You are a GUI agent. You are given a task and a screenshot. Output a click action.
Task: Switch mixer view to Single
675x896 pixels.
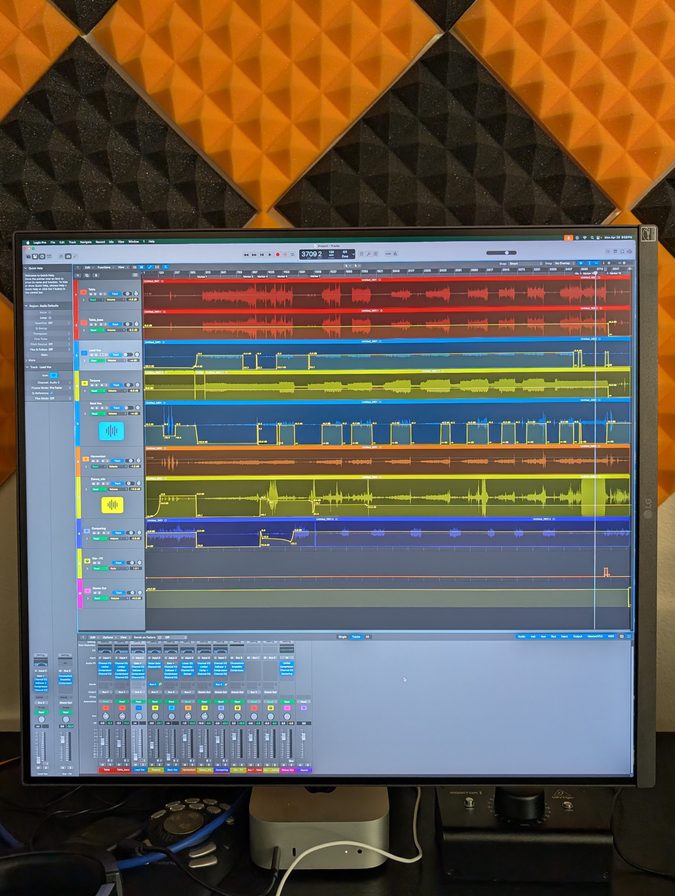342,636
